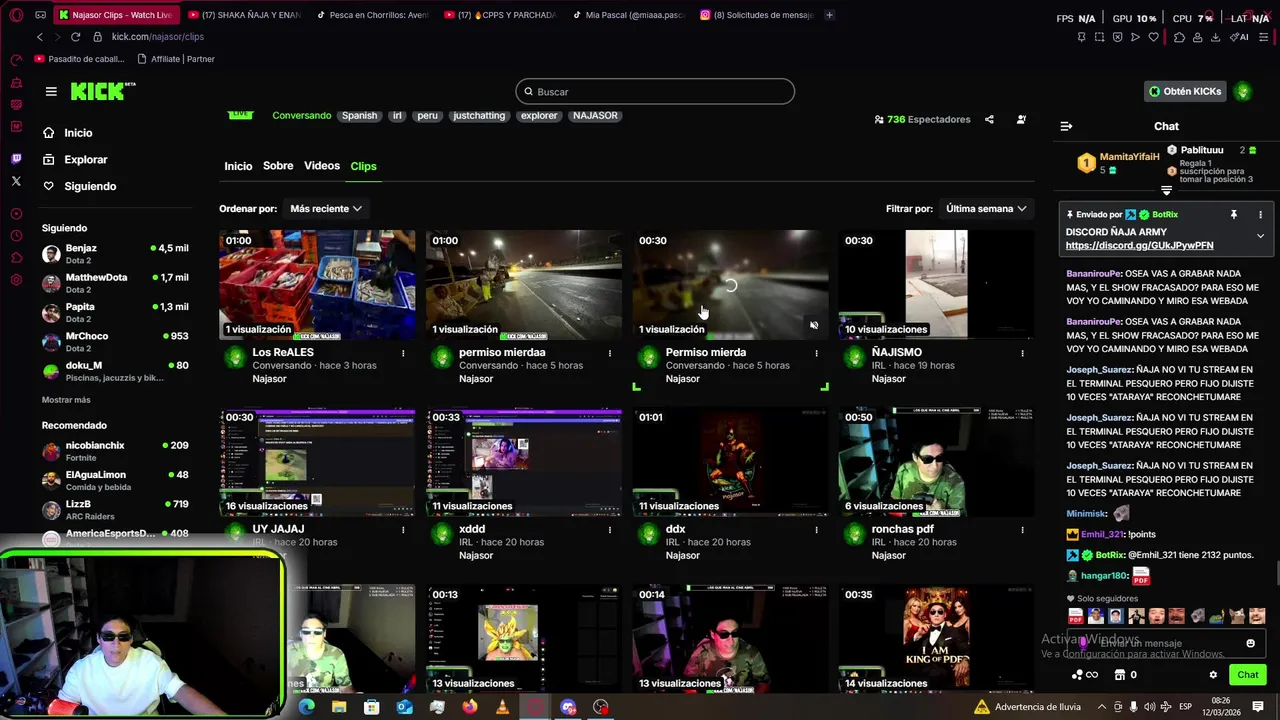Open Opera easy setup sliders icon
Screen dimensions: 1280x720
1265,37
